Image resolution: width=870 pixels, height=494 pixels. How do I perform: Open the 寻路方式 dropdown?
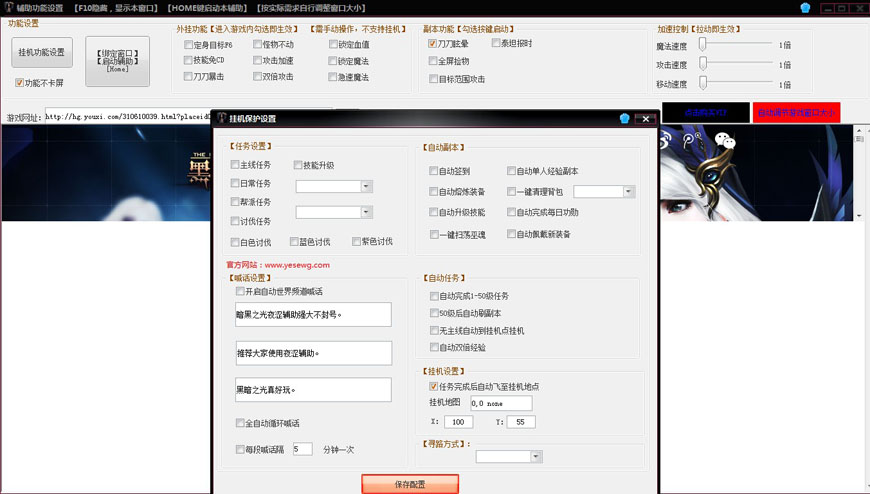536,457
